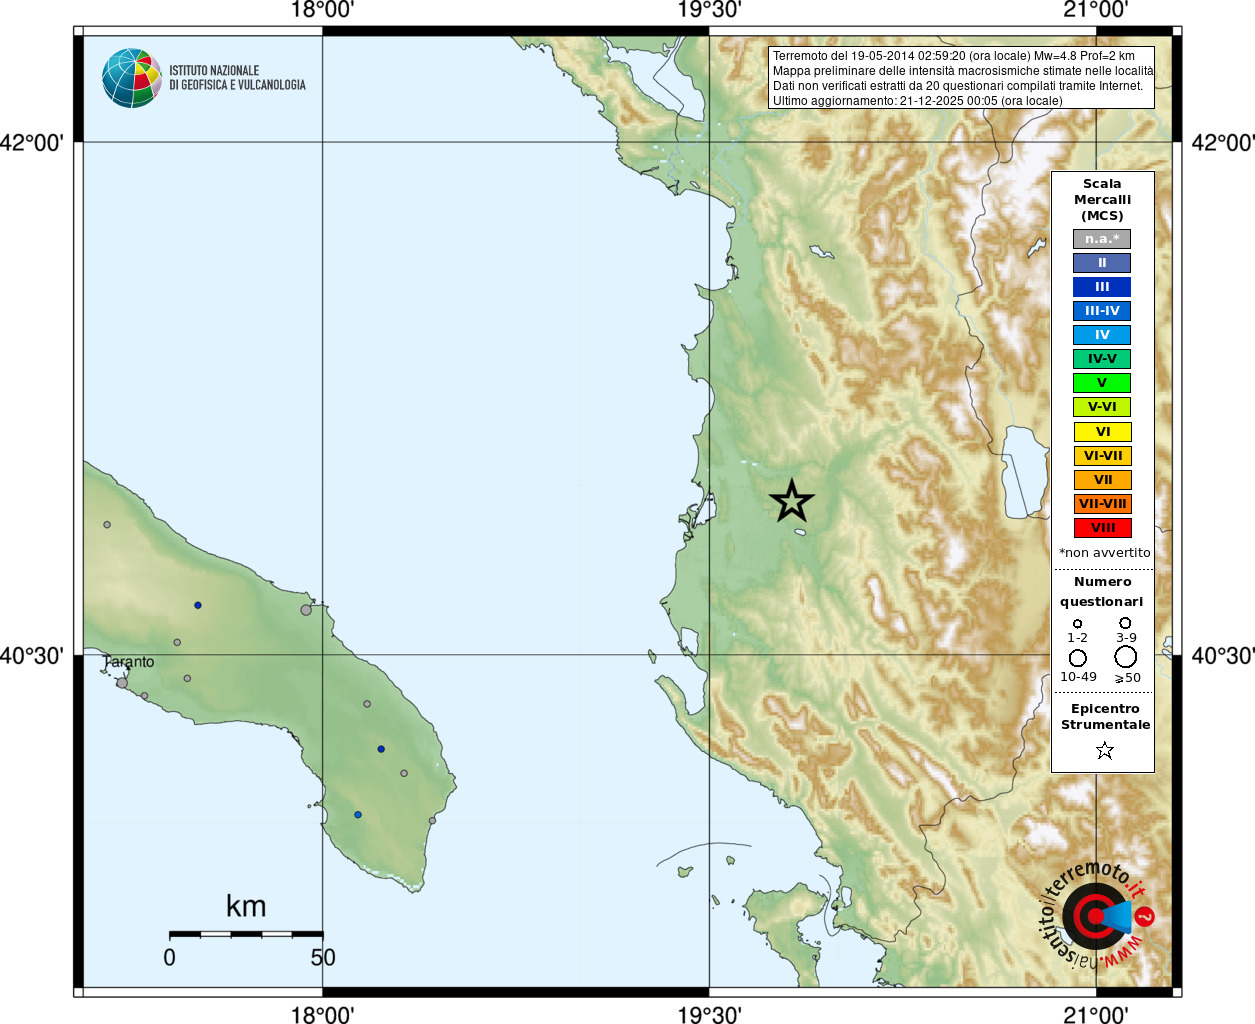Click the INGV globe logo
This screenshot has width=1255, height=1024.
click(132, 78)
